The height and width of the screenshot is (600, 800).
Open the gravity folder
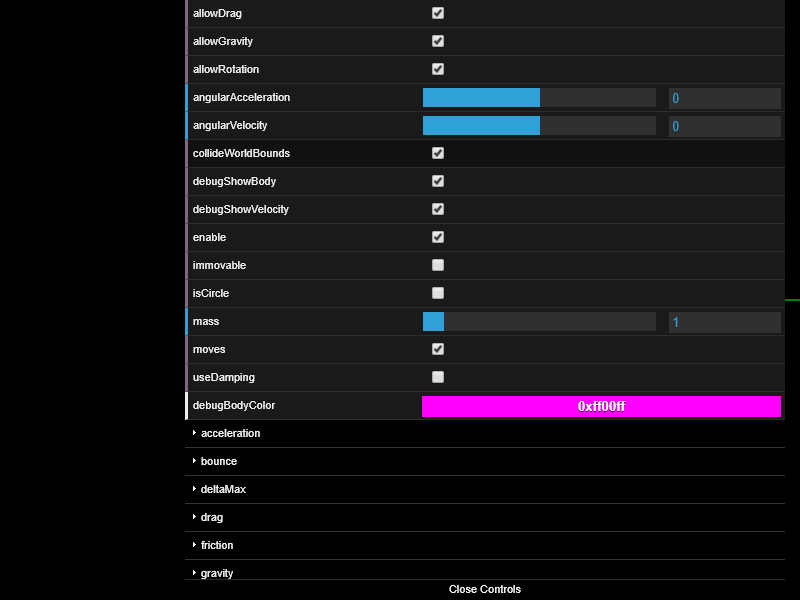(217, 573)
